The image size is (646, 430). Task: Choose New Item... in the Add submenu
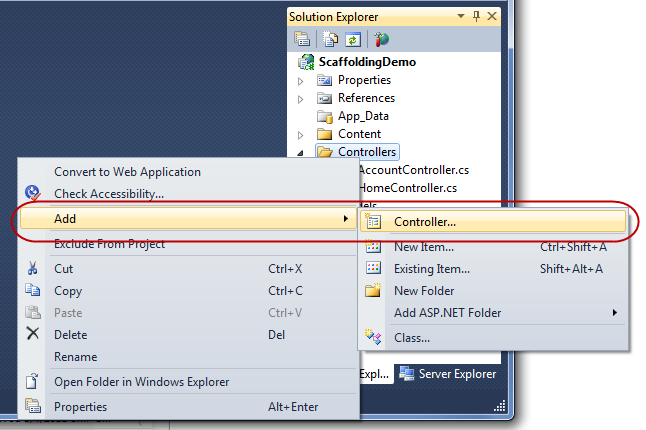493,247
